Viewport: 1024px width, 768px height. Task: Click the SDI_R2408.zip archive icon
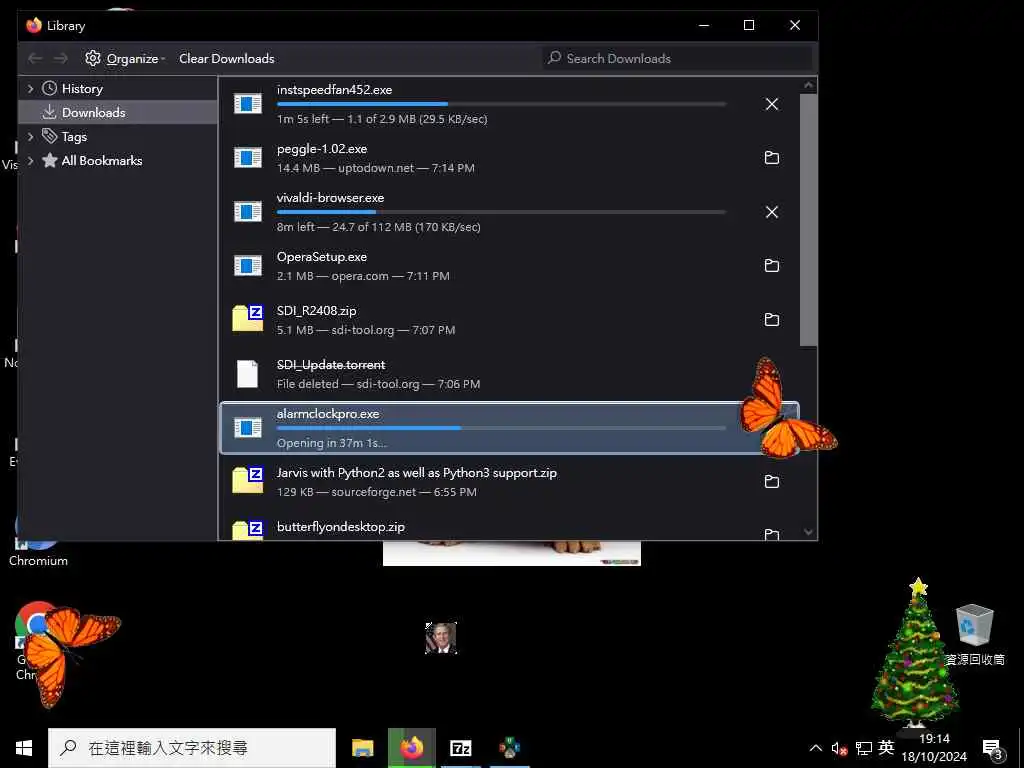[248, 318]
